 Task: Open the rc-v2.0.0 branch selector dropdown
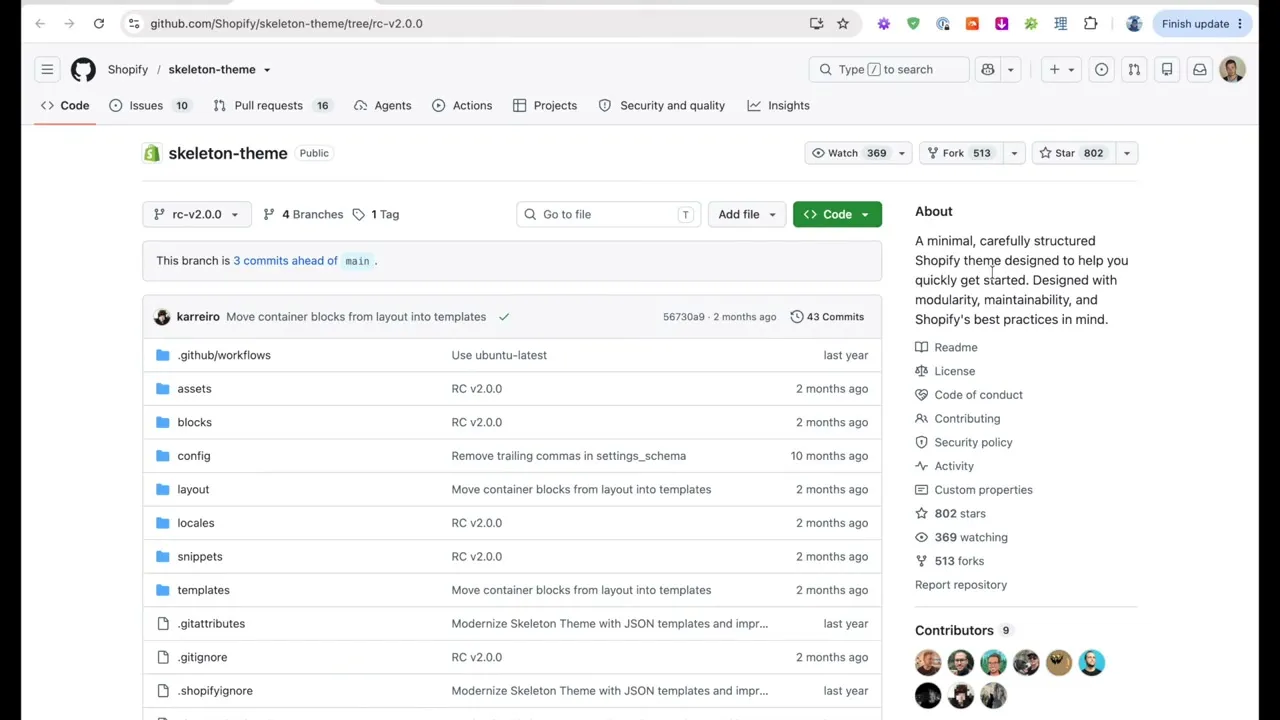click(196, 214)
